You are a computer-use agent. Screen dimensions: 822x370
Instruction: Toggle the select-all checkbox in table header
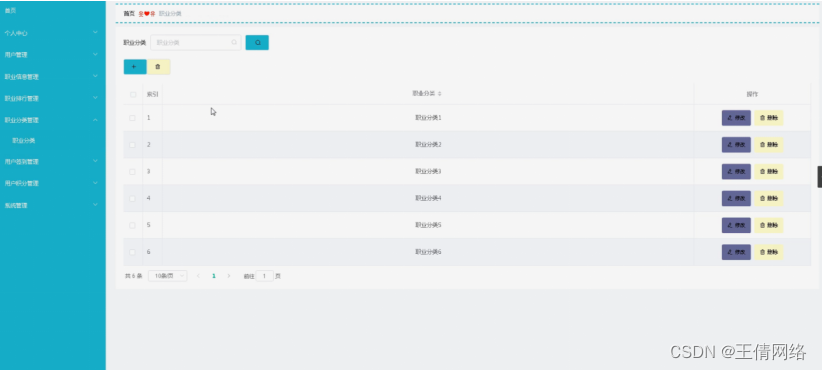tap(133, 95)
